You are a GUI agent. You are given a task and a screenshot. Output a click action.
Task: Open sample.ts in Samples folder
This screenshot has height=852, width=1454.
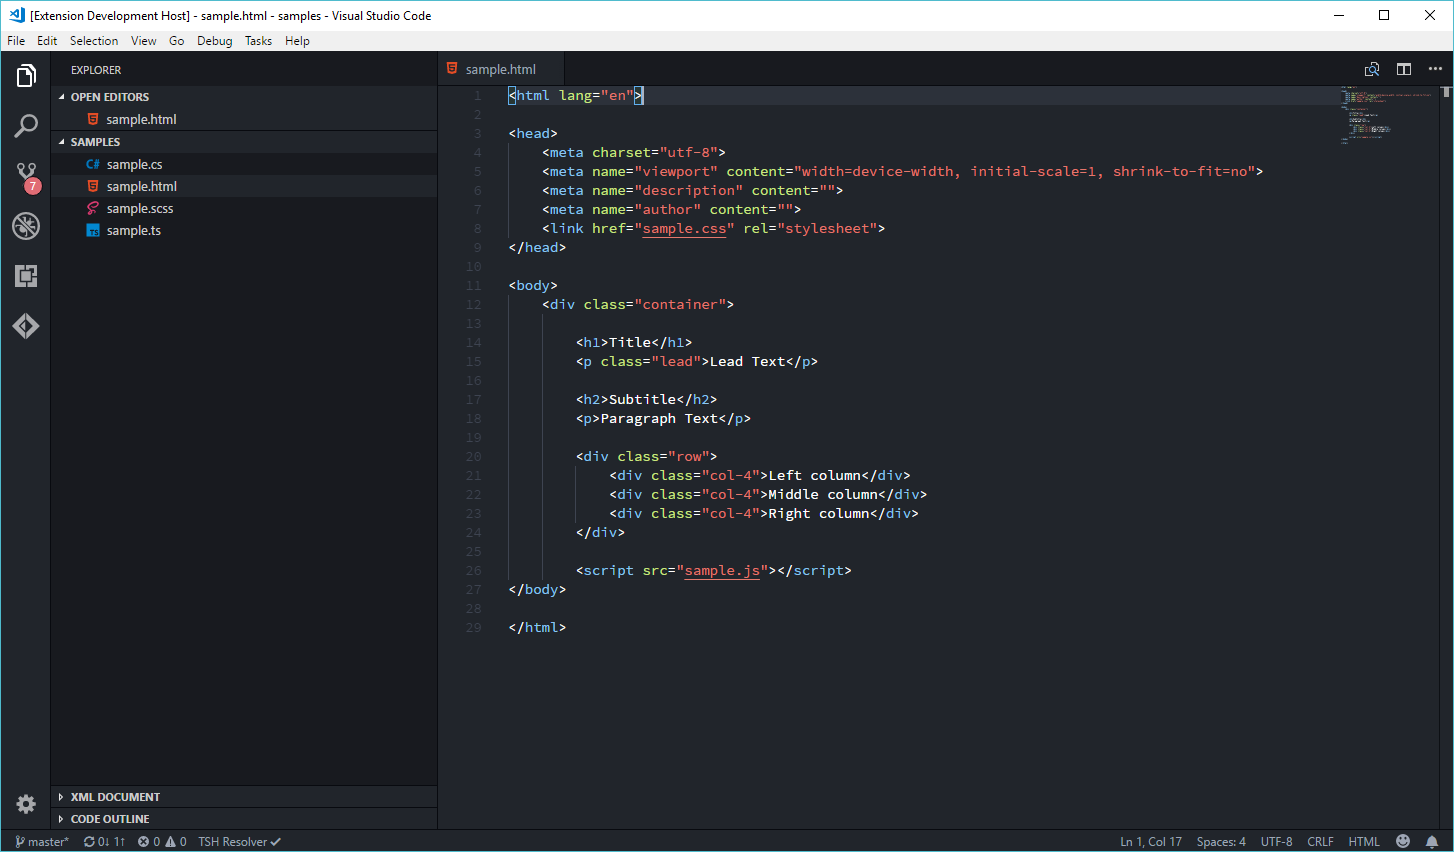pos(244,230)
